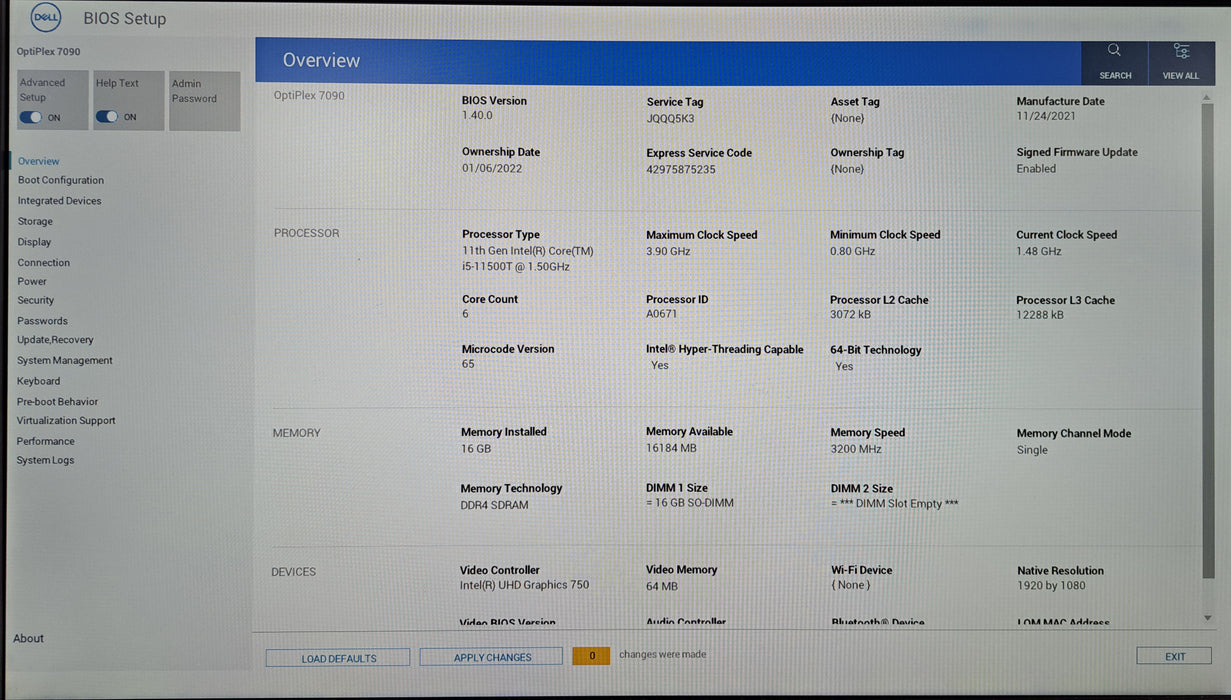The width and height of the screenshot is (1231, 700).
Task: Click the MEMORY section heading
Action: point(296,433)
